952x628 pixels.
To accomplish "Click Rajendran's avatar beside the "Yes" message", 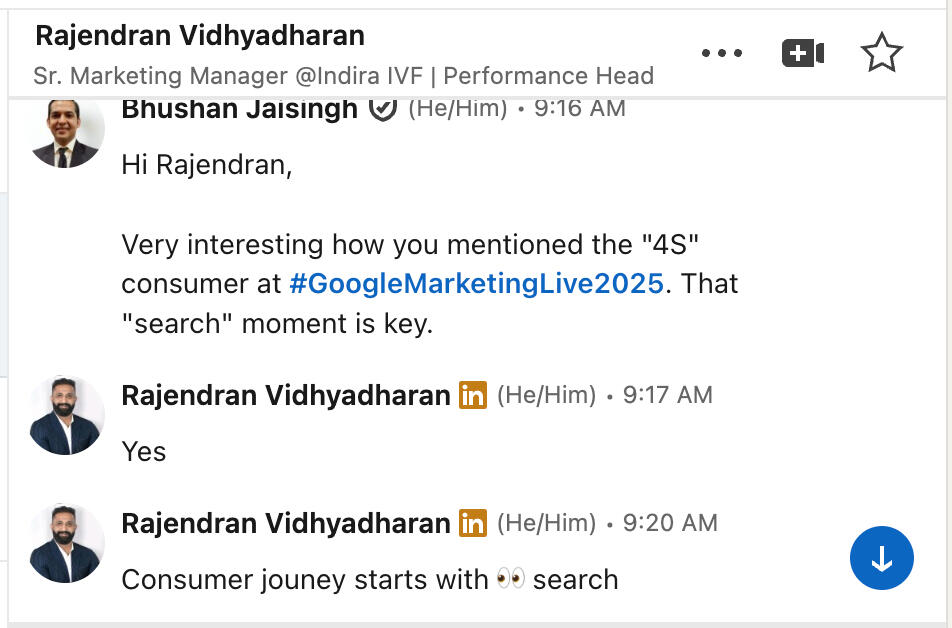I will click(67, 414).
